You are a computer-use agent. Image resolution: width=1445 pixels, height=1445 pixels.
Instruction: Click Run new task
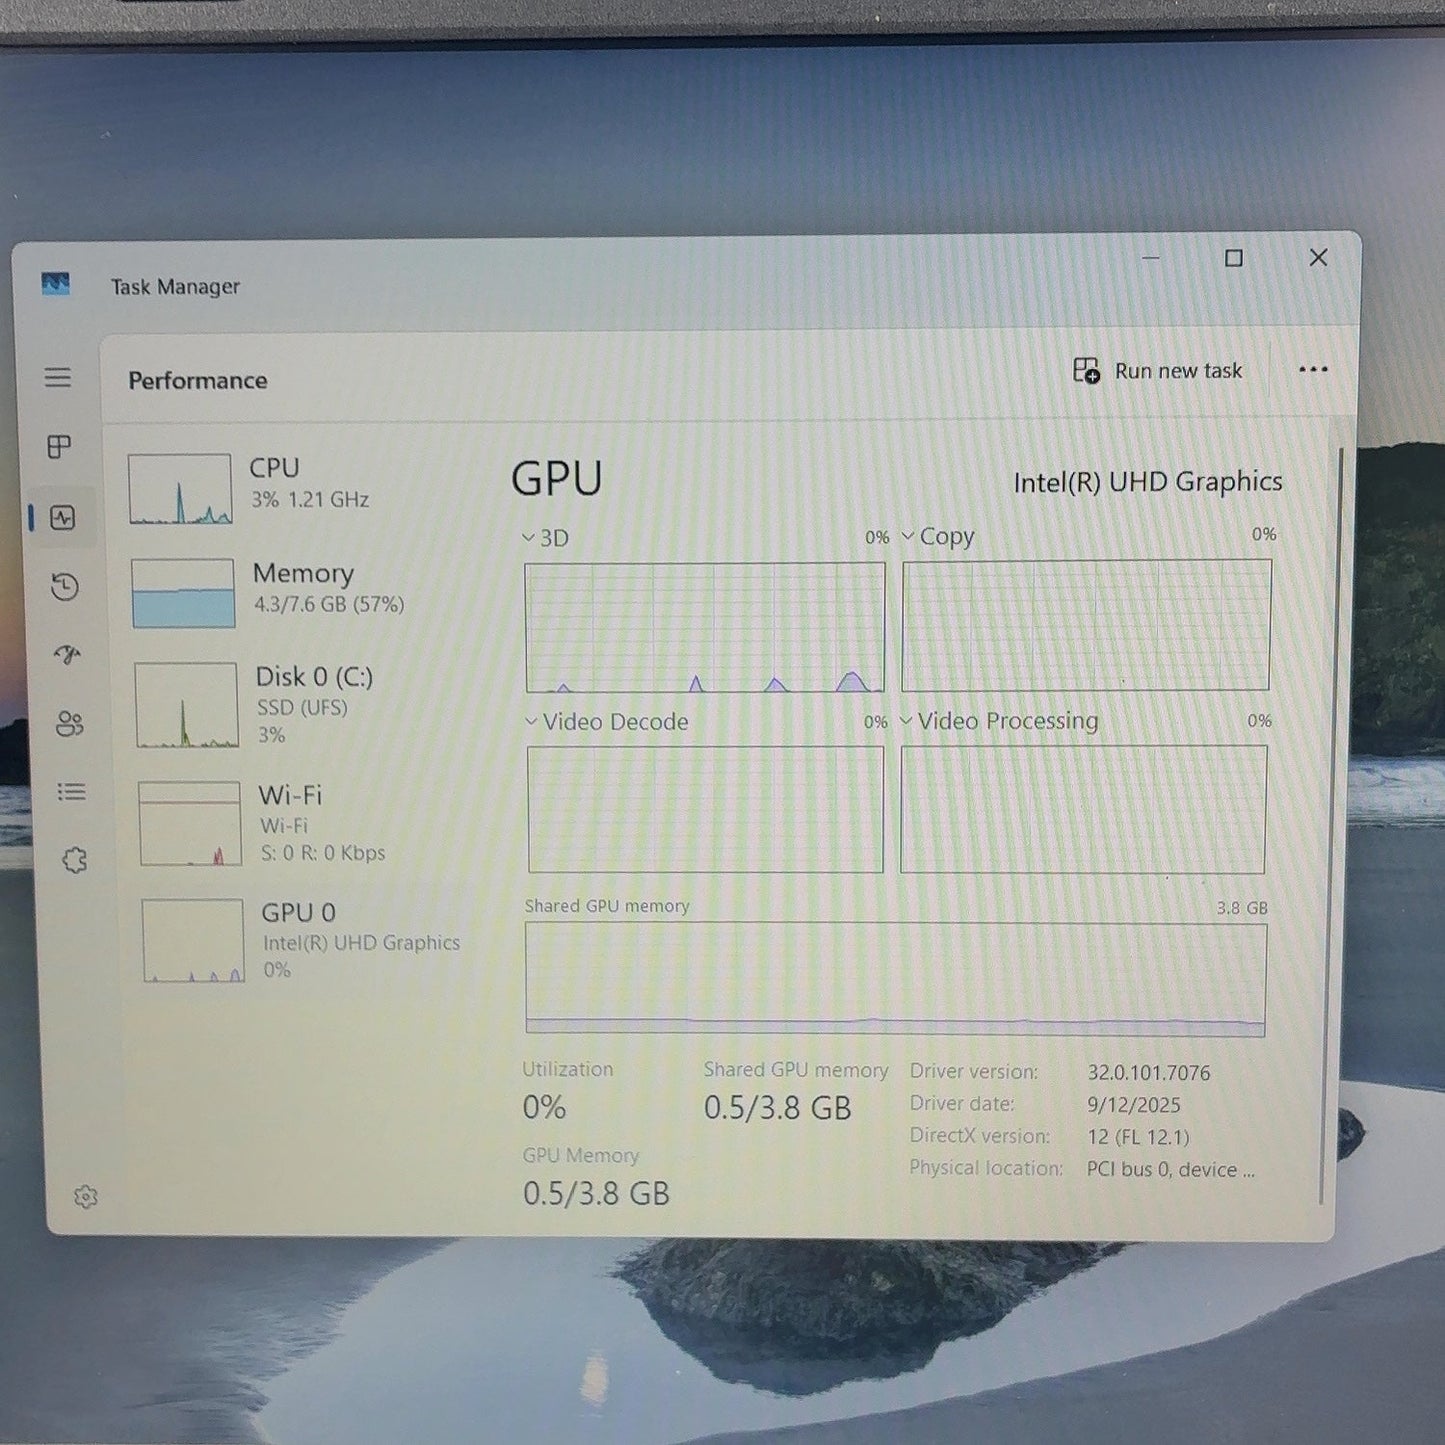coord(1158,371)
